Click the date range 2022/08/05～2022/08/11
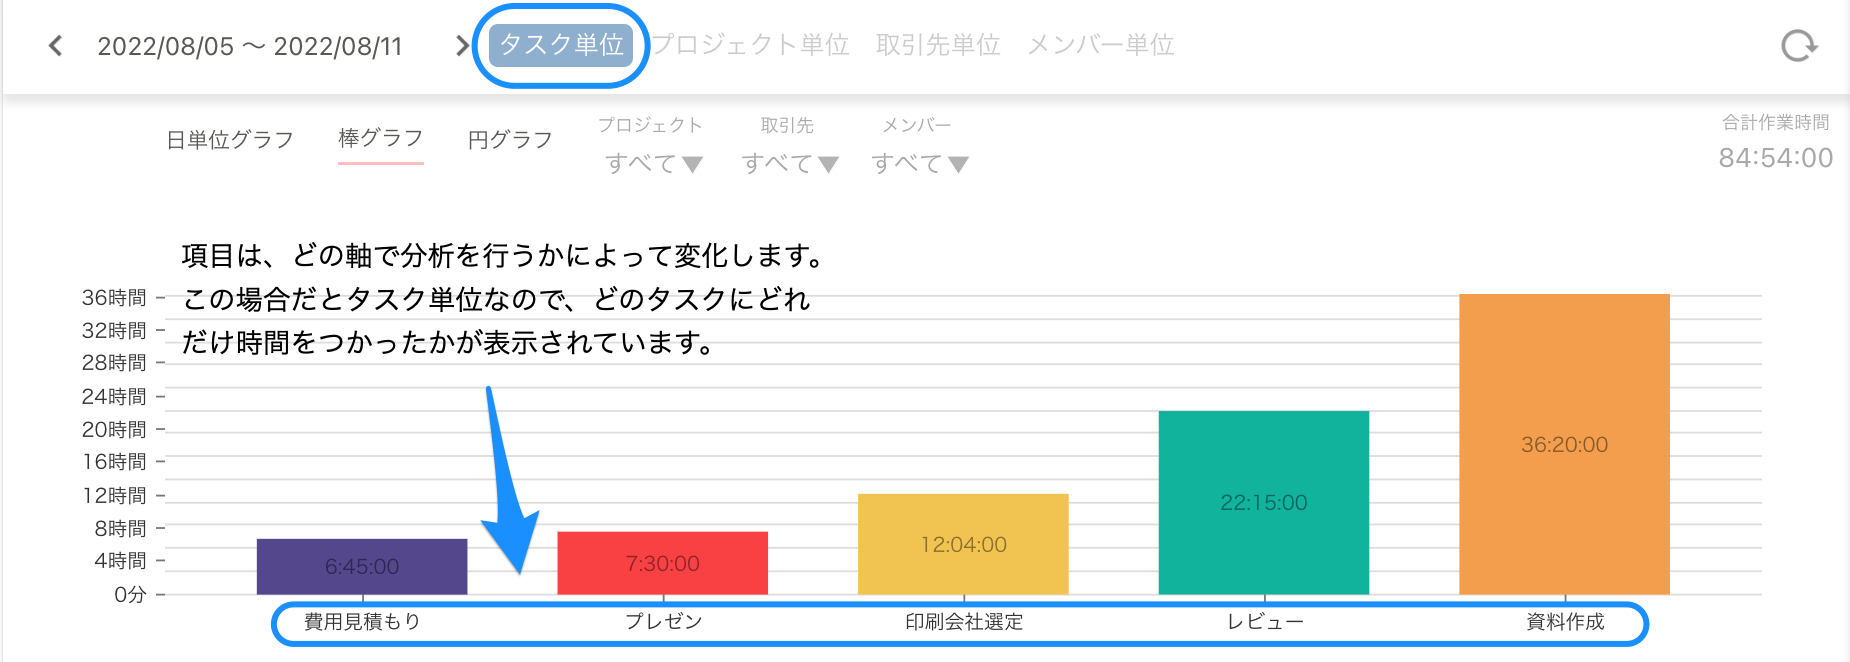Image resolution: width=1850 pixels, height=662 pixels. [250, 45]
